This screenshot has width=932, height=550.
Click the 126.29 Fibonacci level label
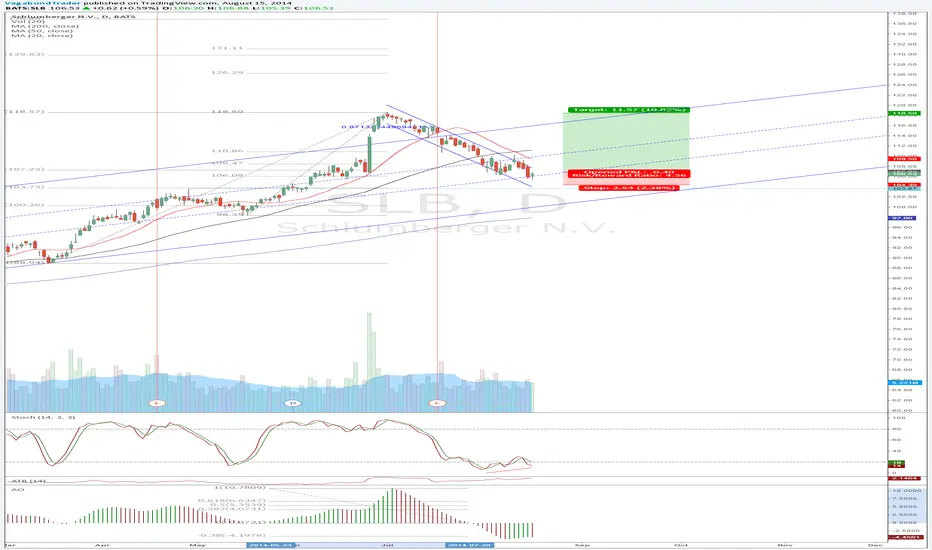pos(227,72)
